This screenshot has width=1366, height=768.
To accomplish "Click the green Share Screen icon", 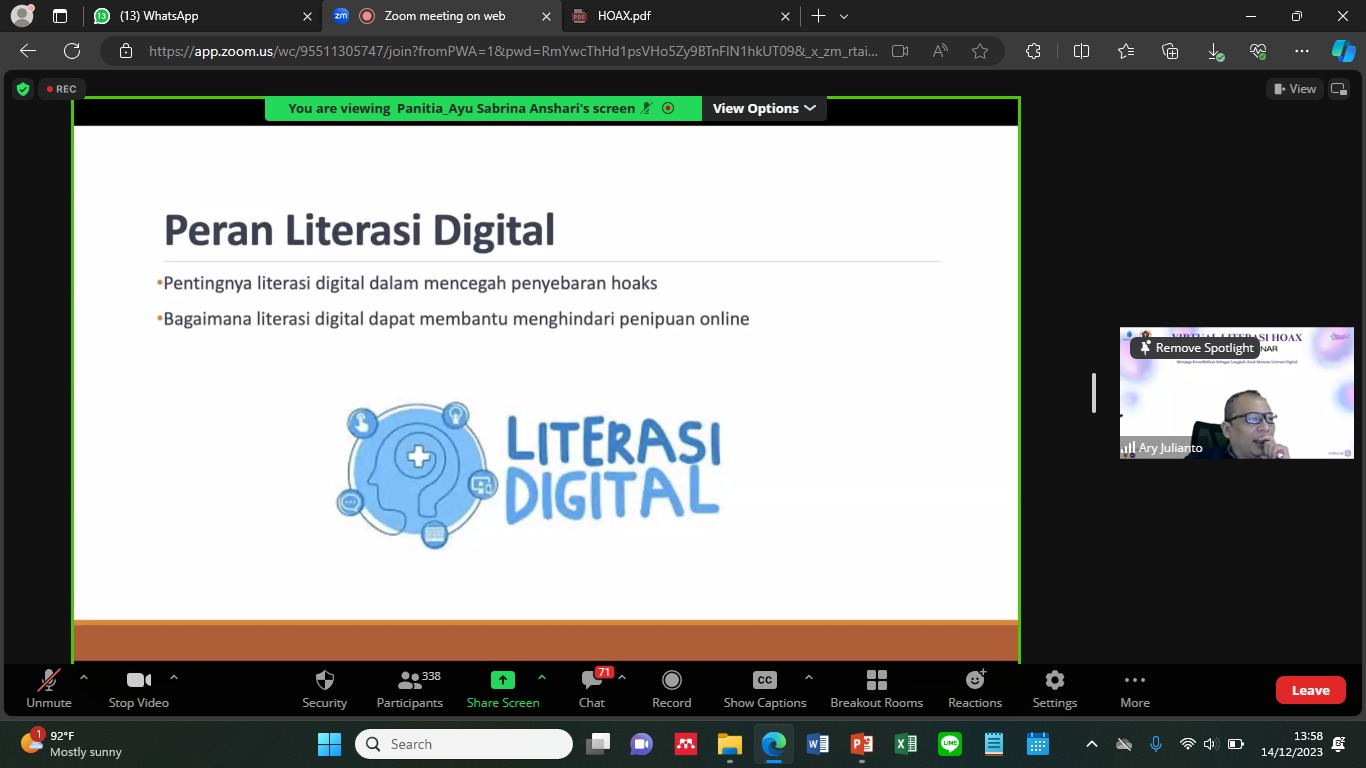I will click(503, 680).
